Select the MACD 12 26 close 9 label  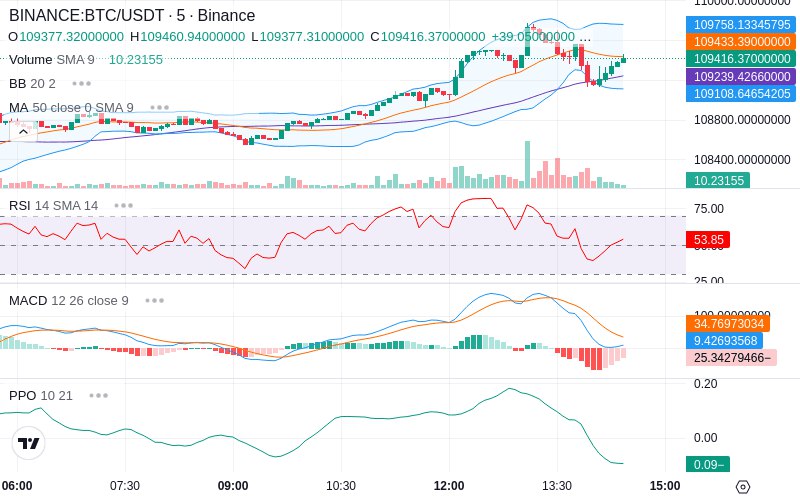pos(69,301)
